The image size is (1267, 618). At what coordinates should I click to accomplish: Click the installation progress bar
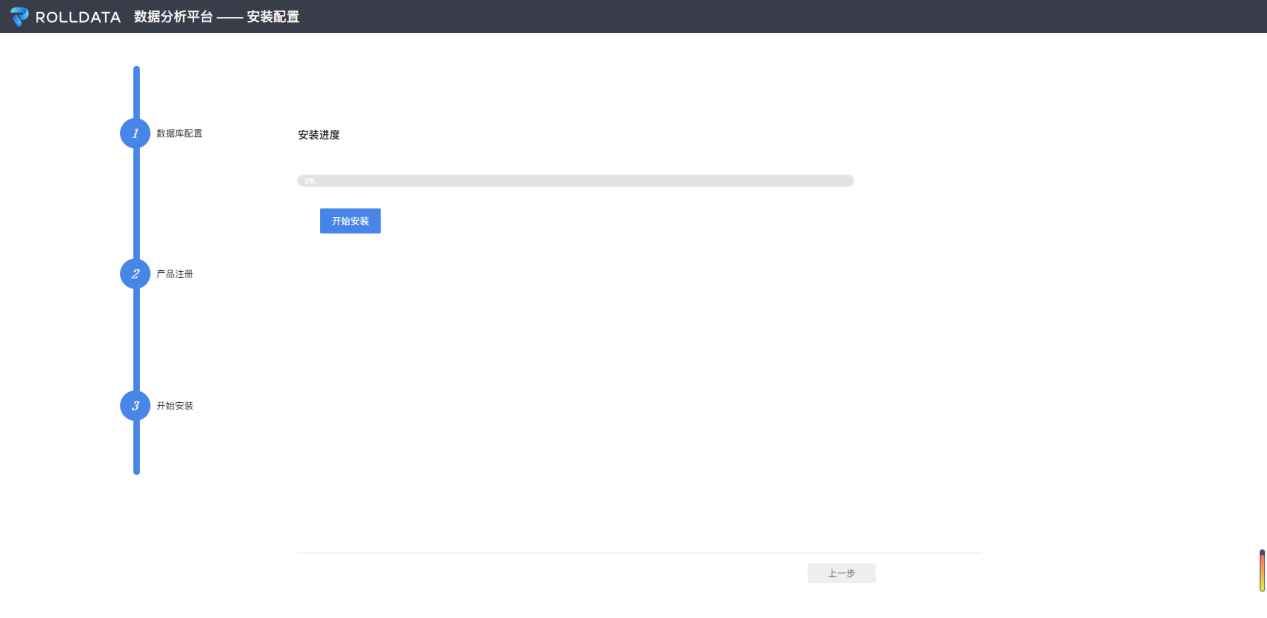tap(575, 181)
